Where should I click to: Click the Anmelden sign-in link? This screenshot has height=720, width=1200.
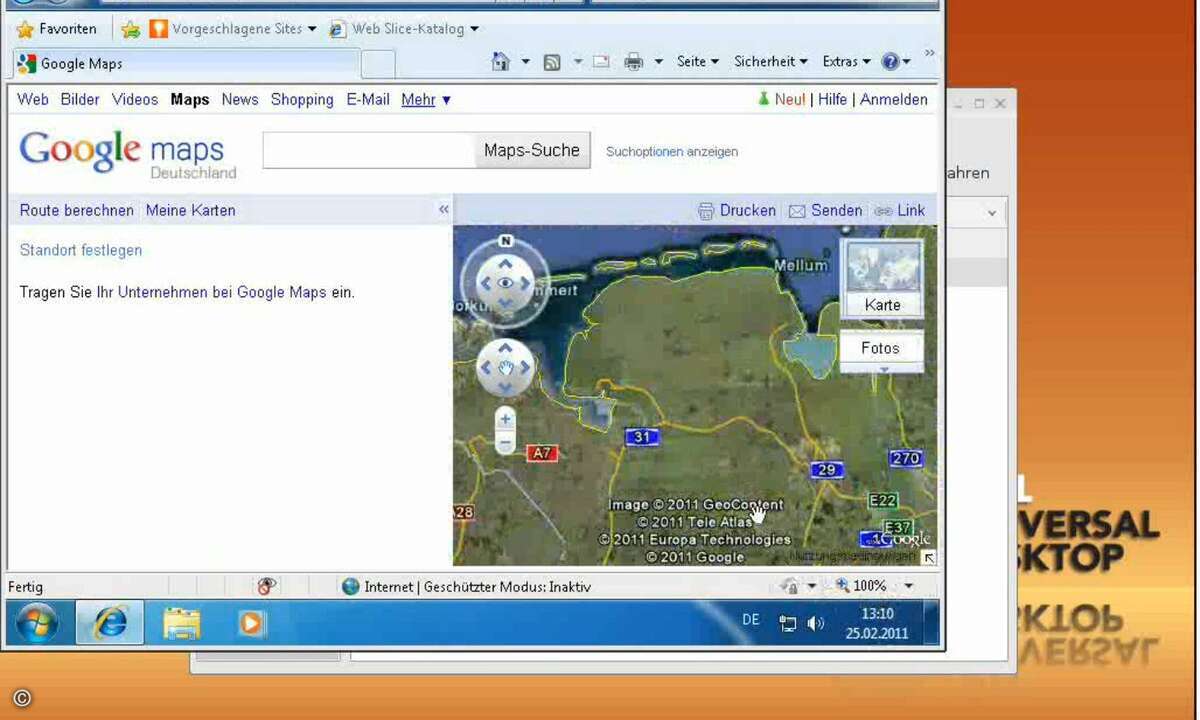(x=894, y=100)
